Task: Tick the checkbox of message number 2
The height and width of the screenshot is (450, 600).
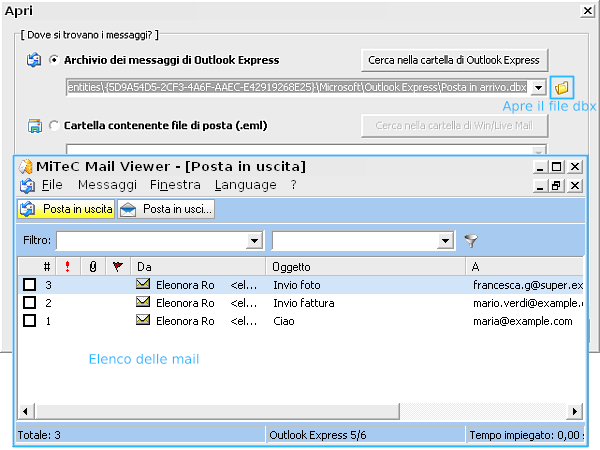Action: [x=29, y=303]
